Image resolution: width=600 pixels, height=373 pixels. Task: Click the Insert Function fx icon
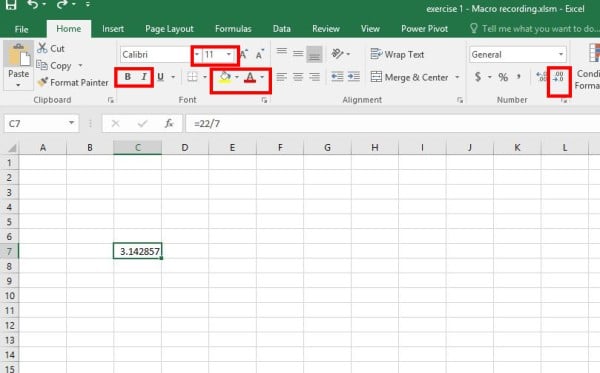(x=169, y=124)
